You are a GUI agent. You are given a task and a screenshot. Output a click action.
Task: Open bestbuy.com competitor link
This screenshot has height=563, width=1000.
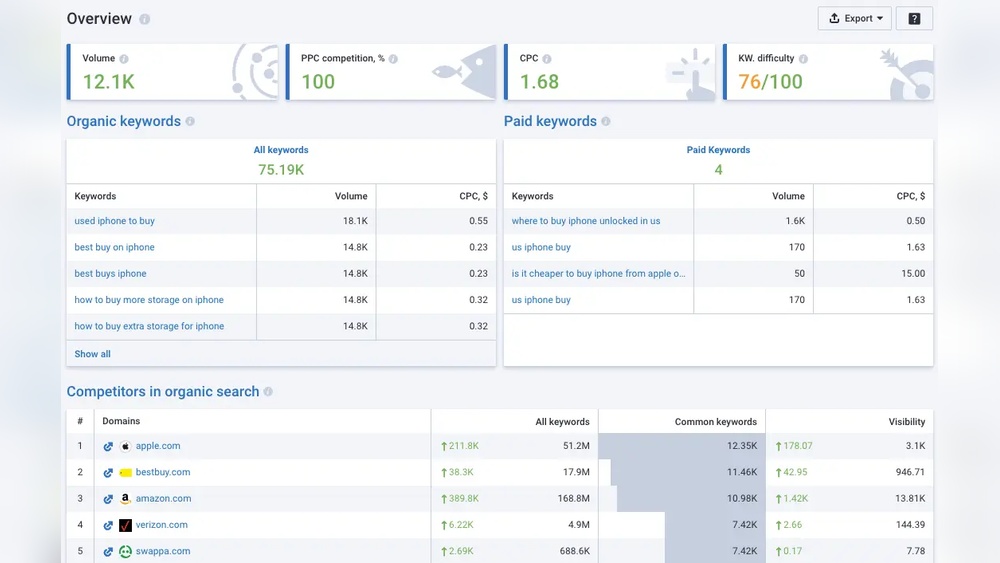click(x=163, y=472)
